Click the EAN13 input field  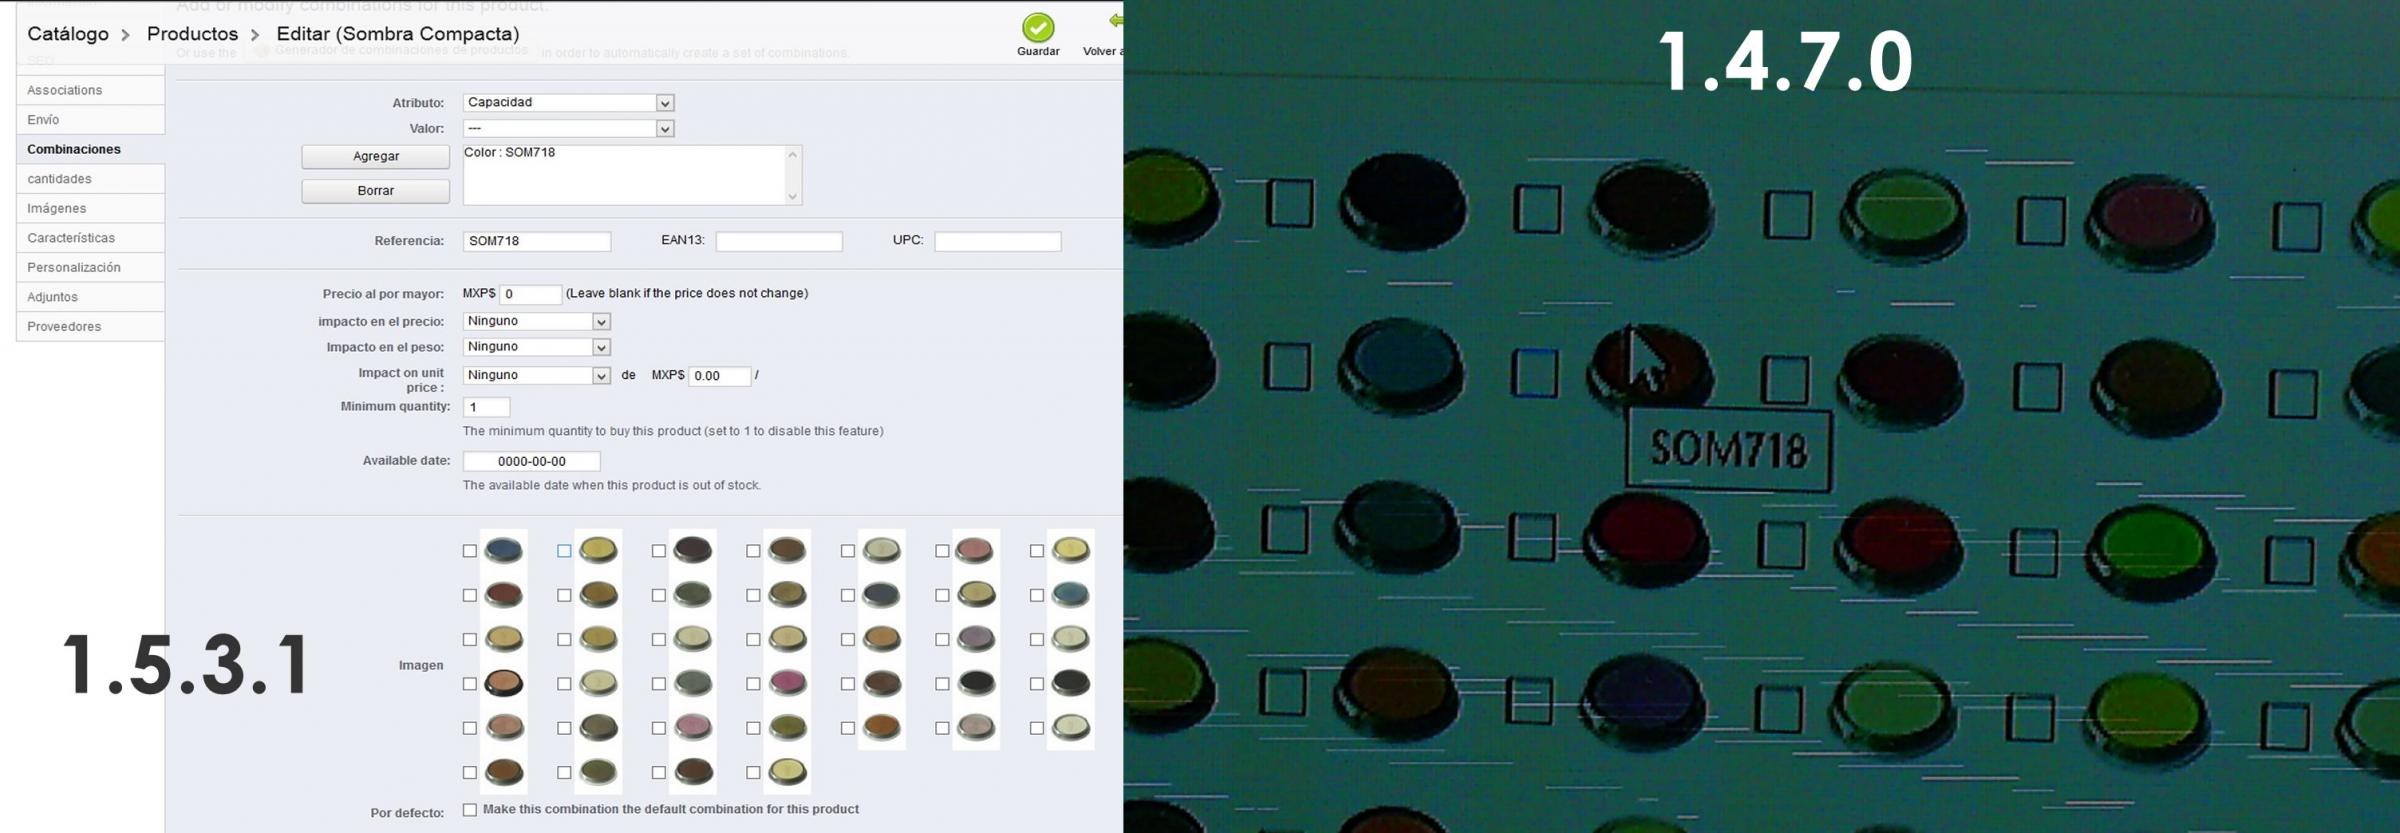point(779,241)
